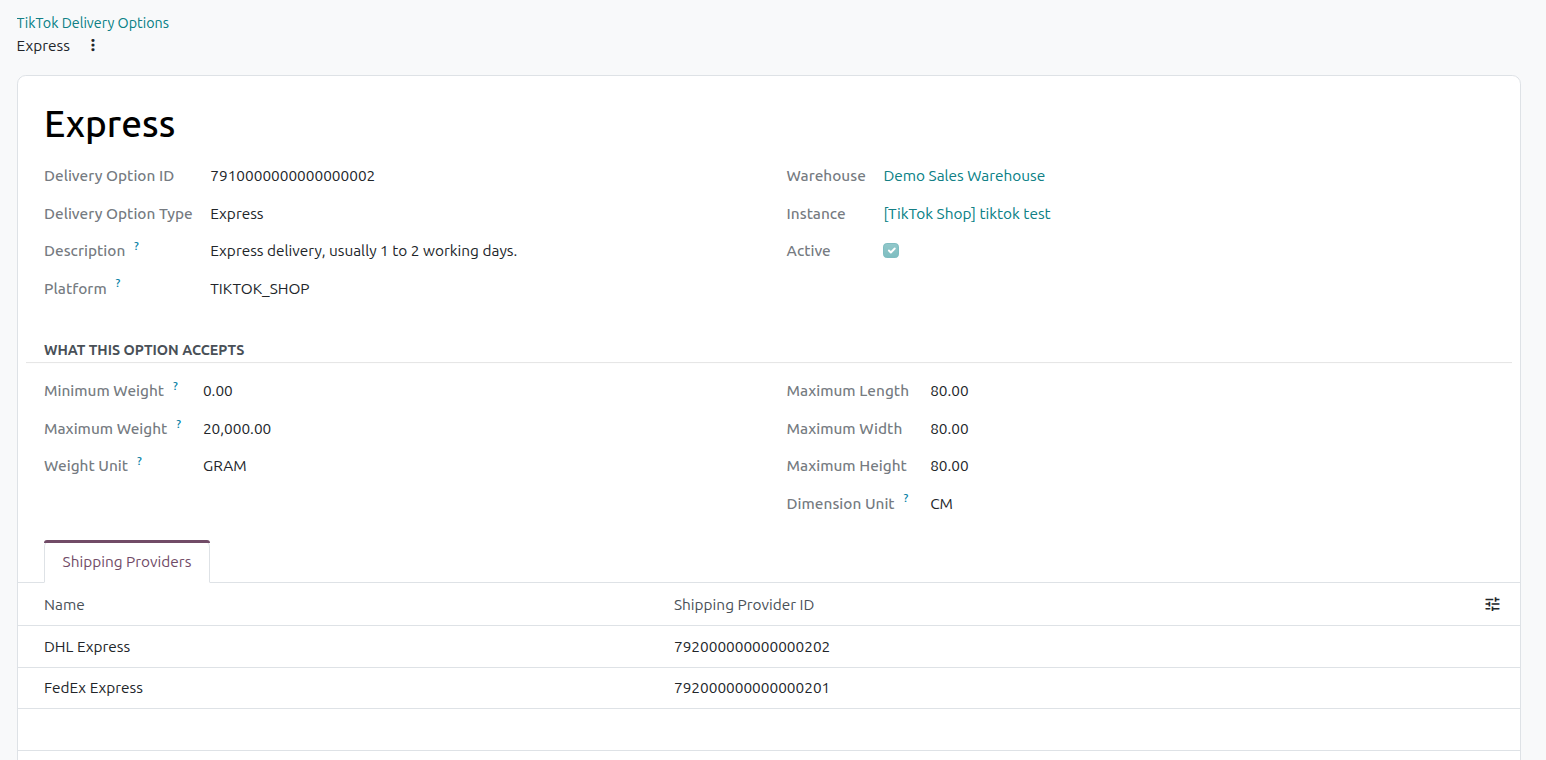Click the CM dimension unit value
The image size is (1546, 760).
click(x=941, y=504)
